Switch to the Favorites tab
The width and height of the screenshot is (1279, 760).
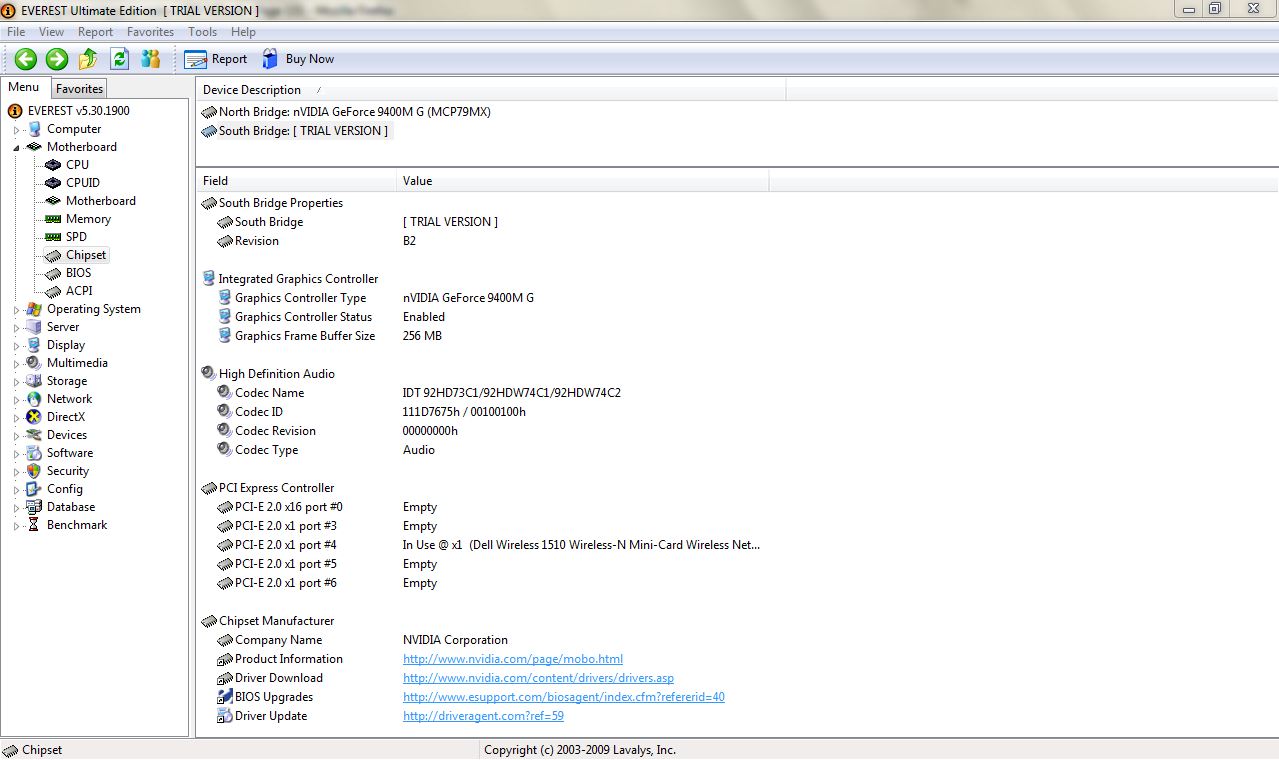tap(79, 89)
